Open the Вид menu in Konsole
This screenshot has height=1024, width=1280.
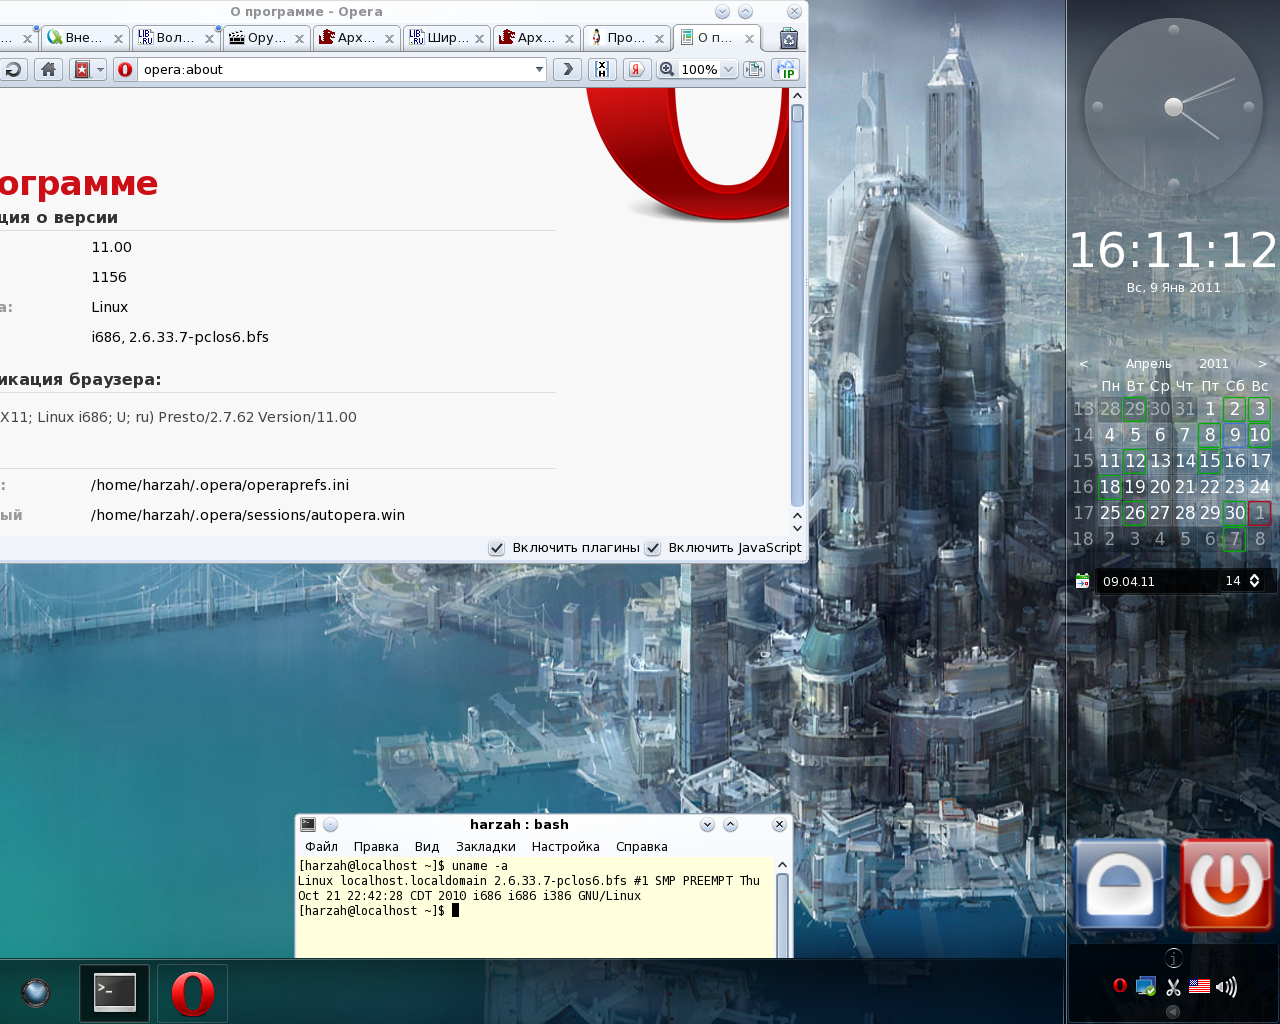click(427, 847)
